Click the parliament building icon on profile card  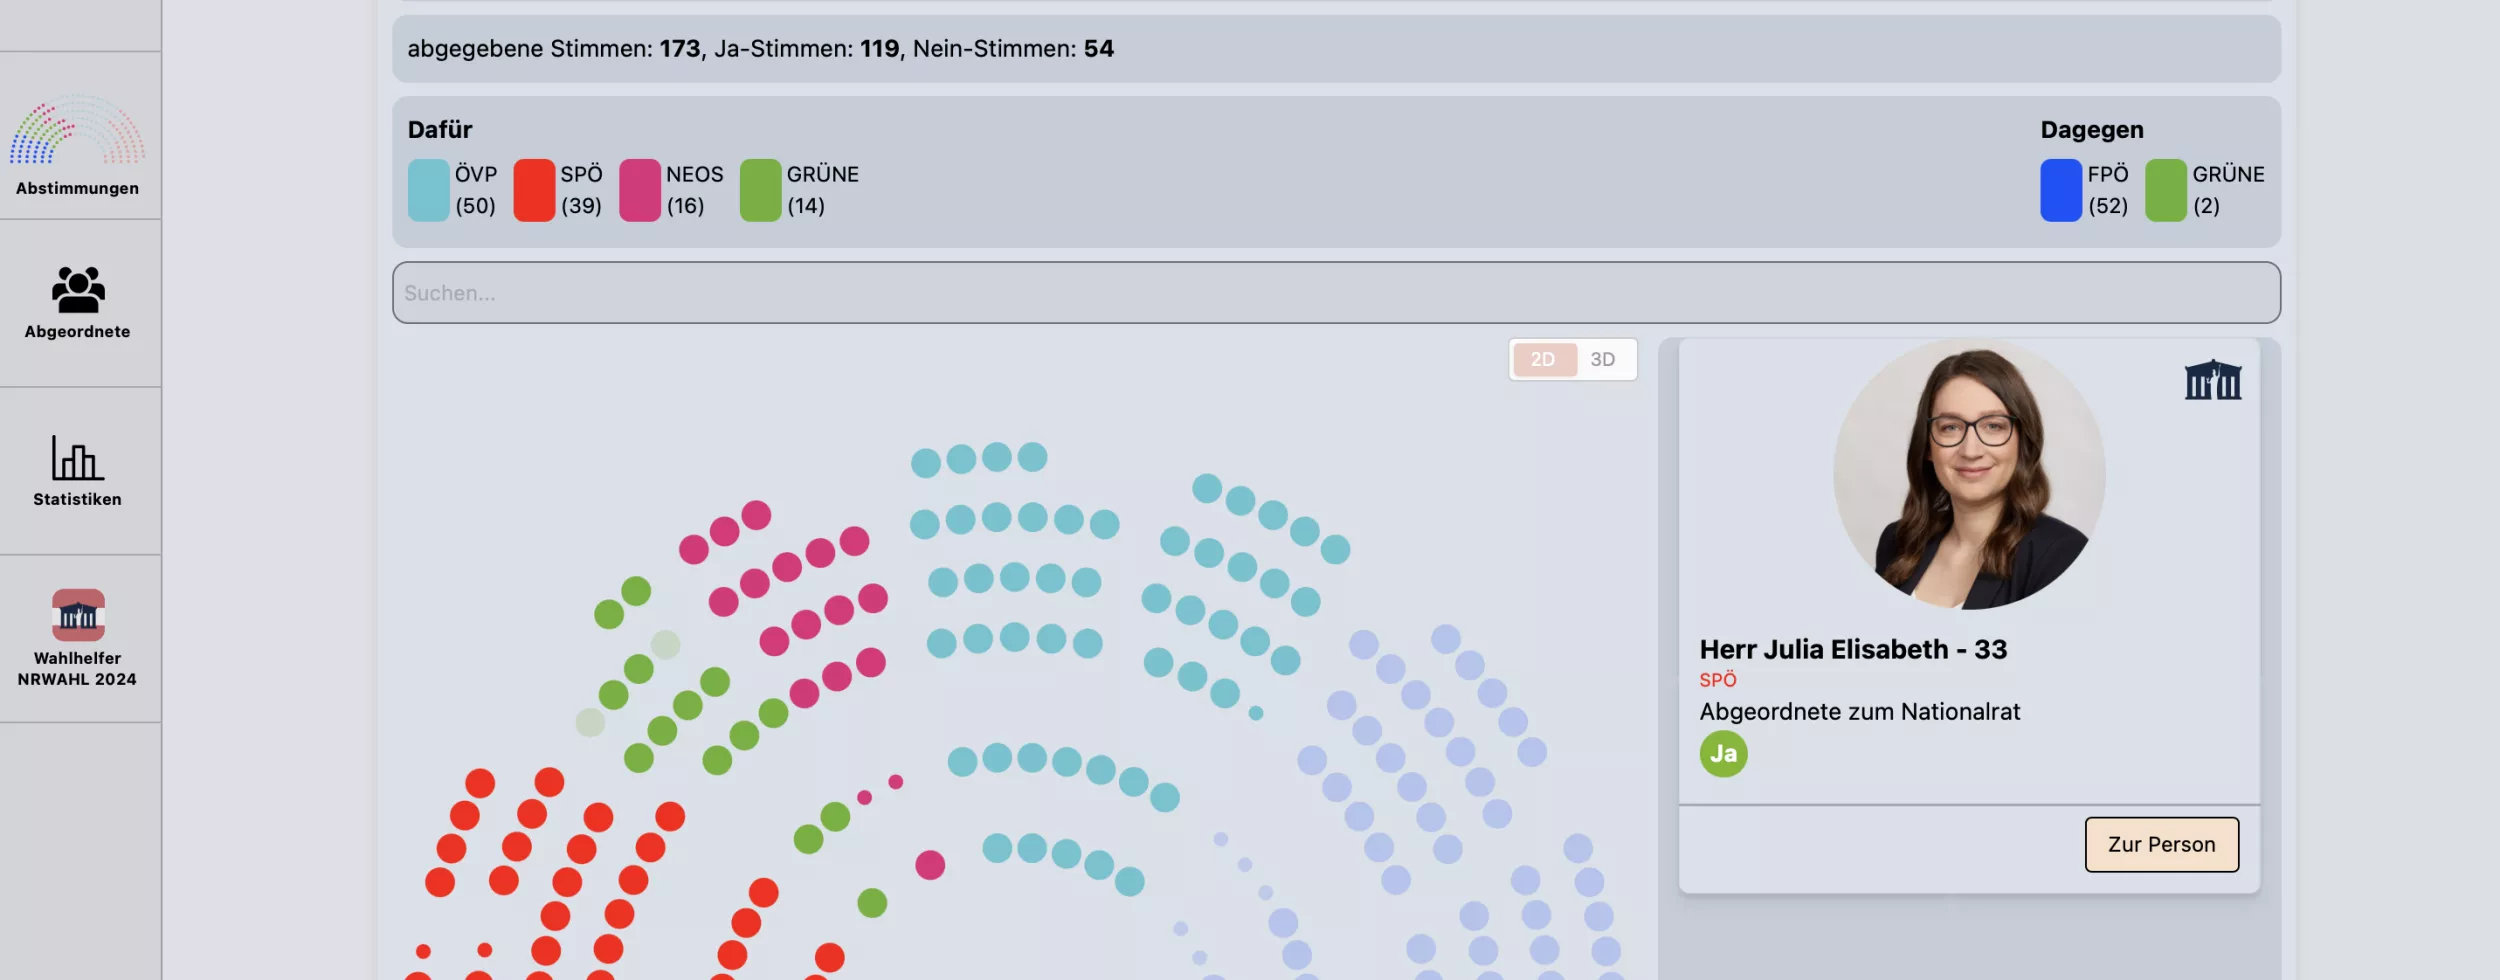coord(2212,380)
